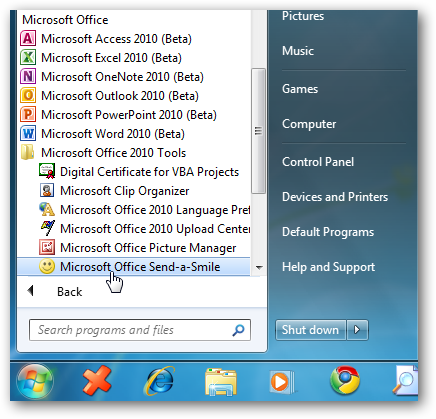The height and width of the screenshot is (419, 436).
Task: Launch Google Chrome from taskbar
Action: coord(345,380)
